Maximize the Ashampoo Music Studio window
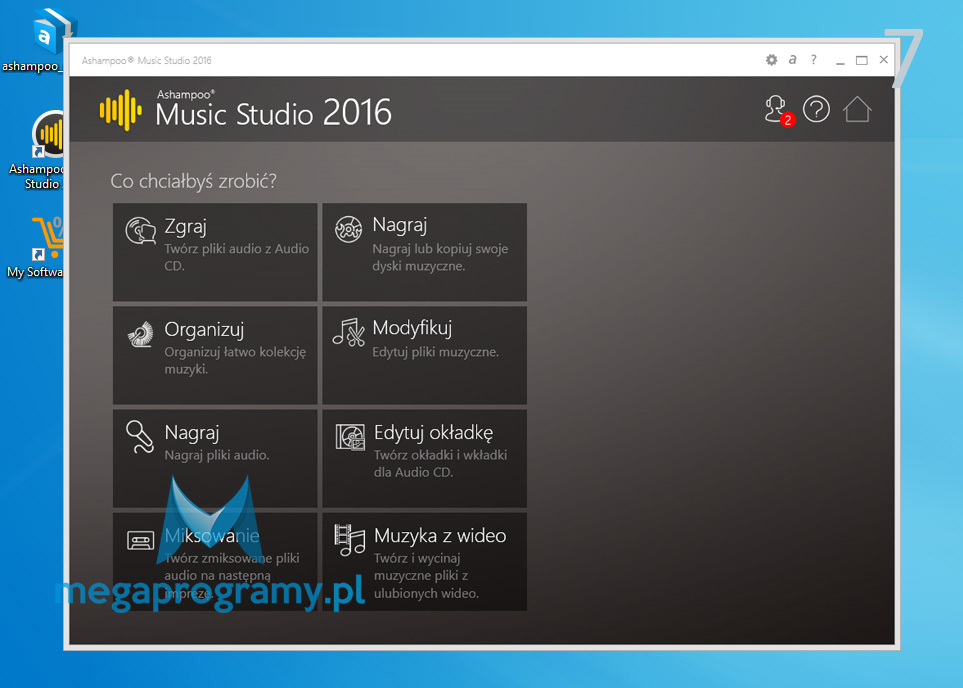963x688 pixels. point(862,60)
